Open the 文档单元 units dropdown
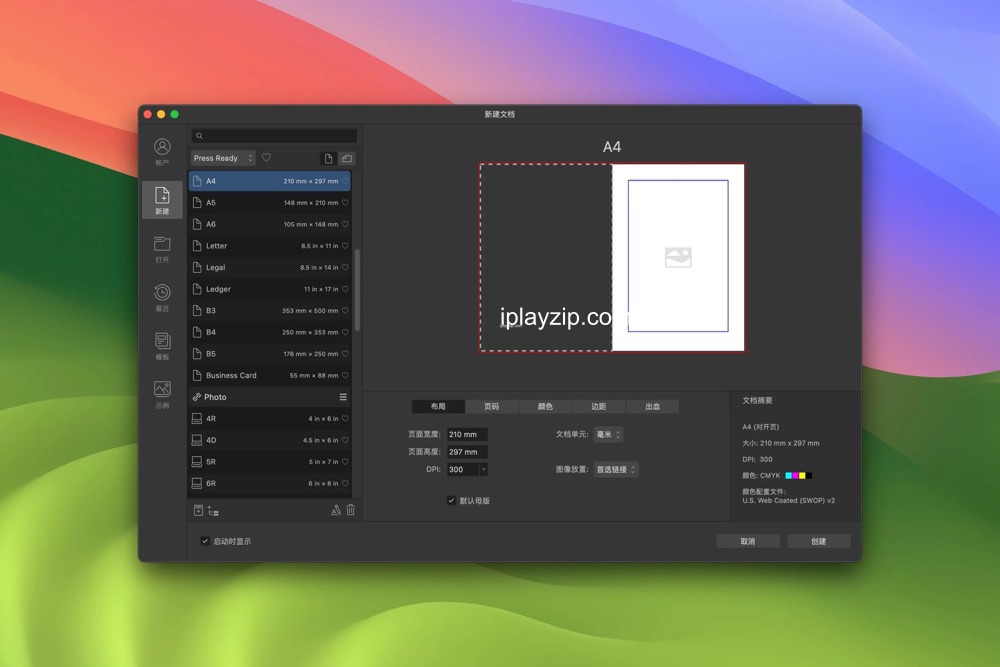The image size is (1000, 667). (608, 435)
